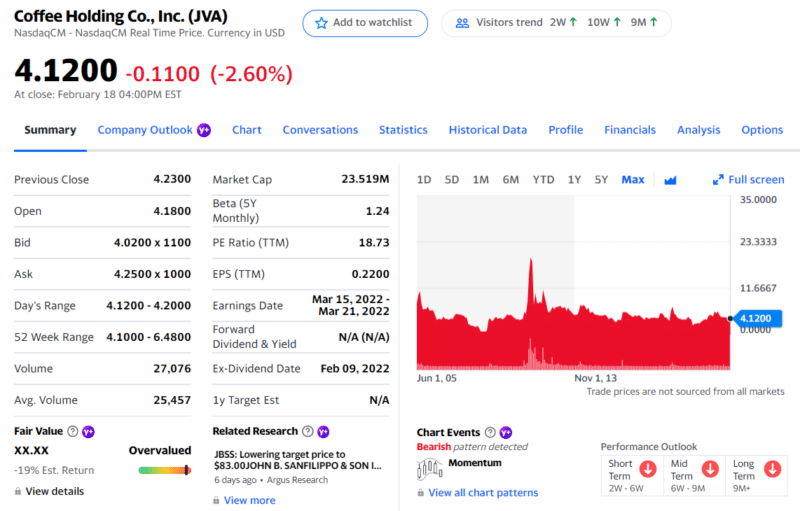Open the JBSS lowering target price article

pyautogui.click(x=297, y=460)
